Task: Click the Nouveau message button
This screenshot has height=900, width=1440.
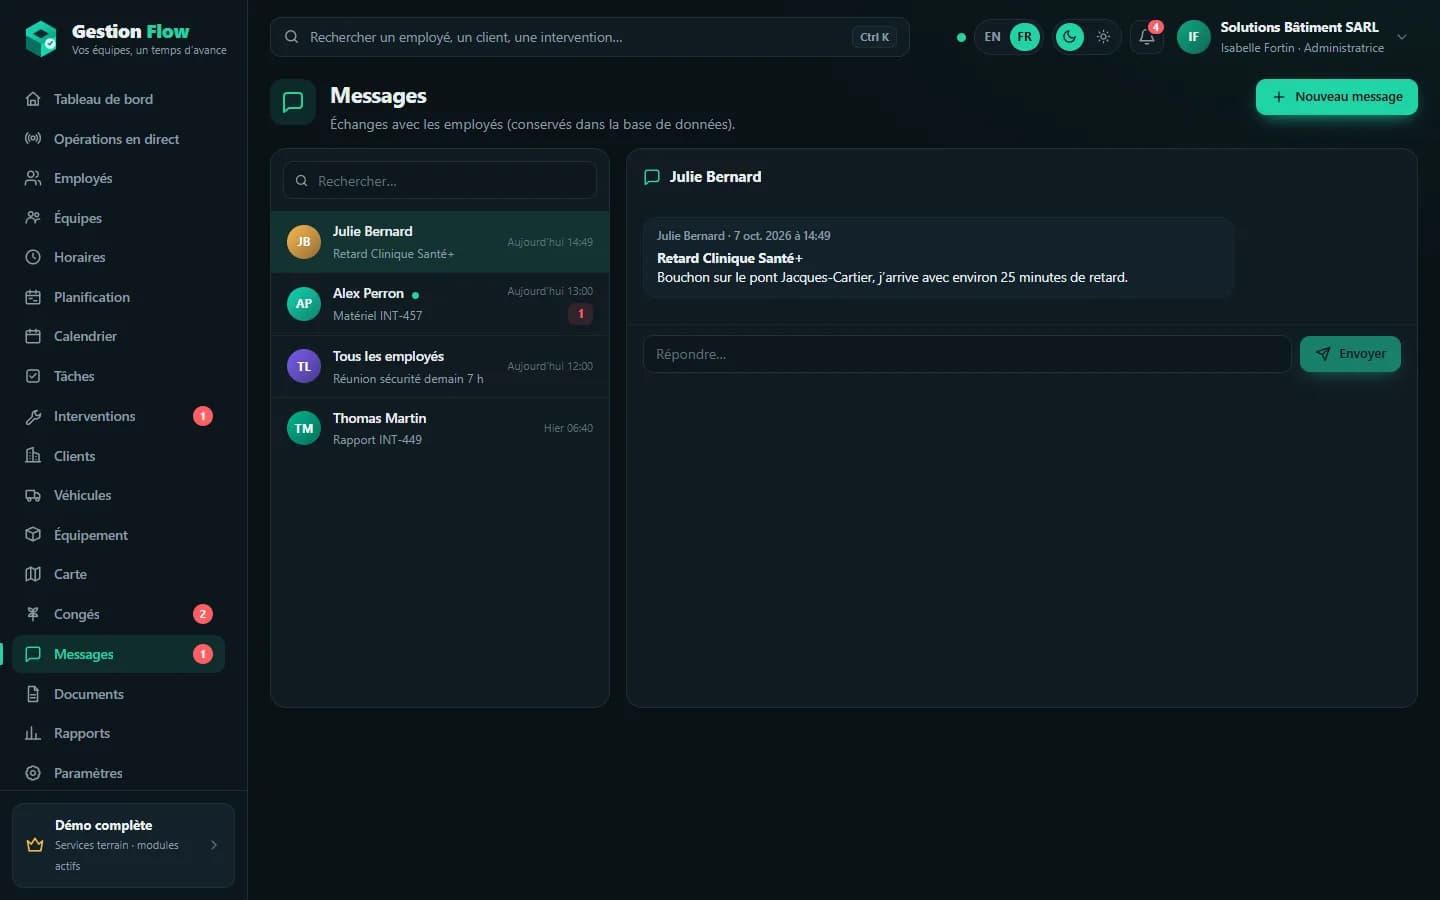Action: coord(1337,97)
